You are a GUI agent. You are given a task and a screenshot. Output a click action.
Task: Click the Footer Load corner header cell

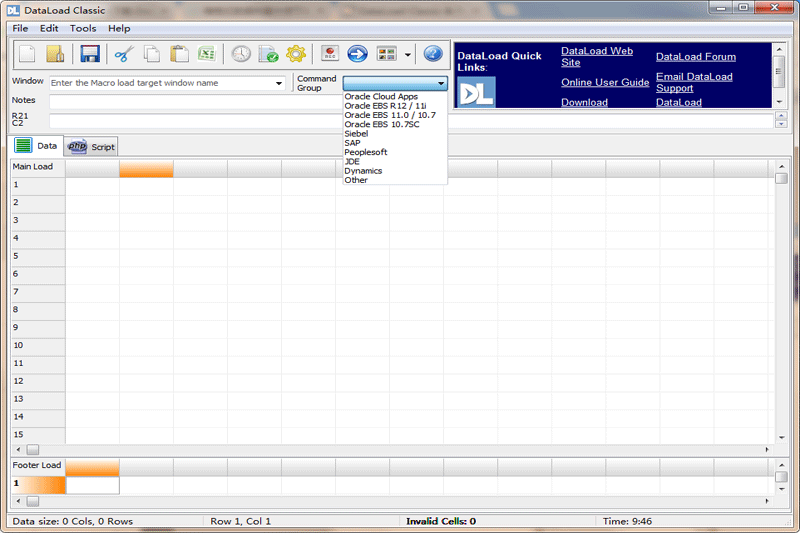point(38,466)
